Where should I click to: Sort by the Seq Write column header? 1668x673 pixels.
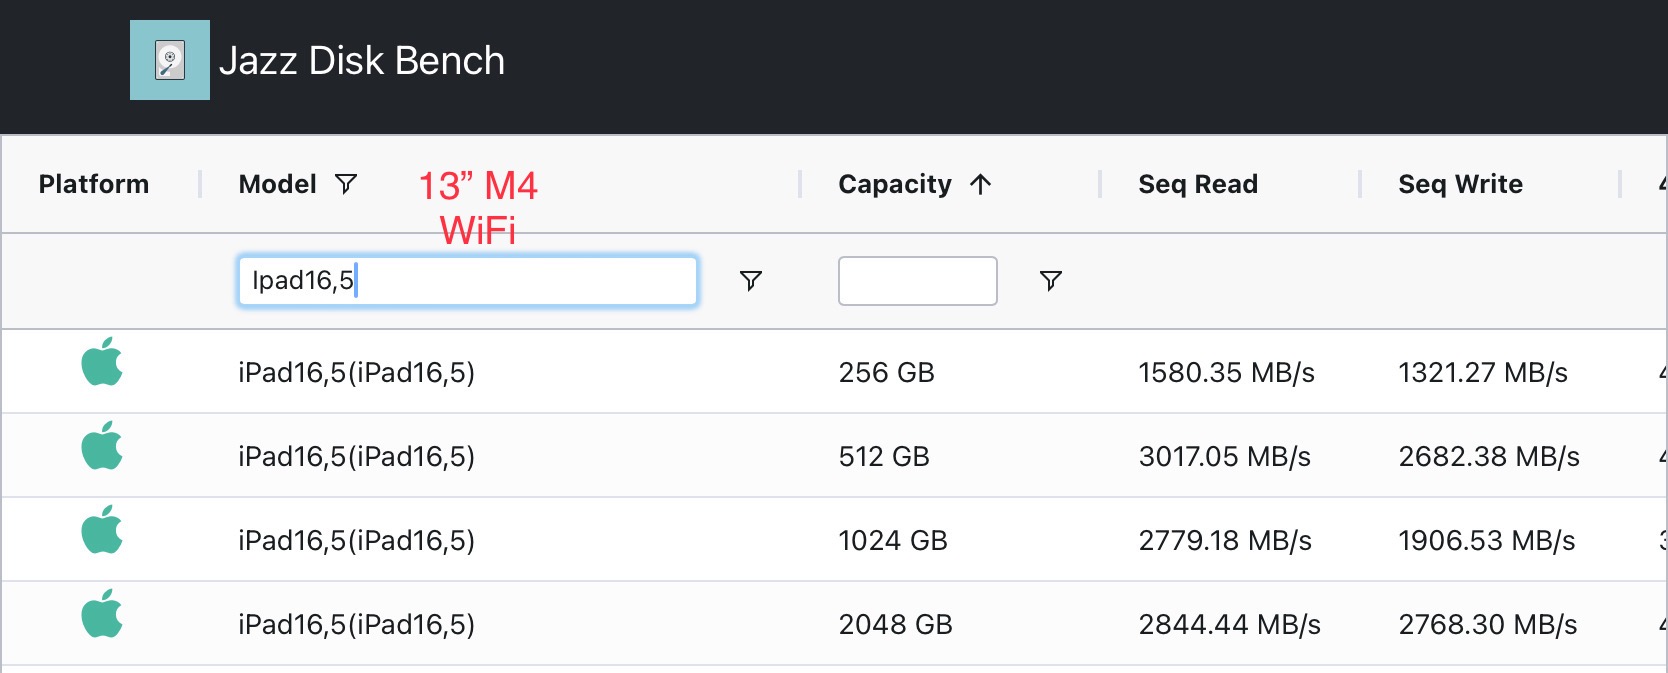(x=1460, y=184)
